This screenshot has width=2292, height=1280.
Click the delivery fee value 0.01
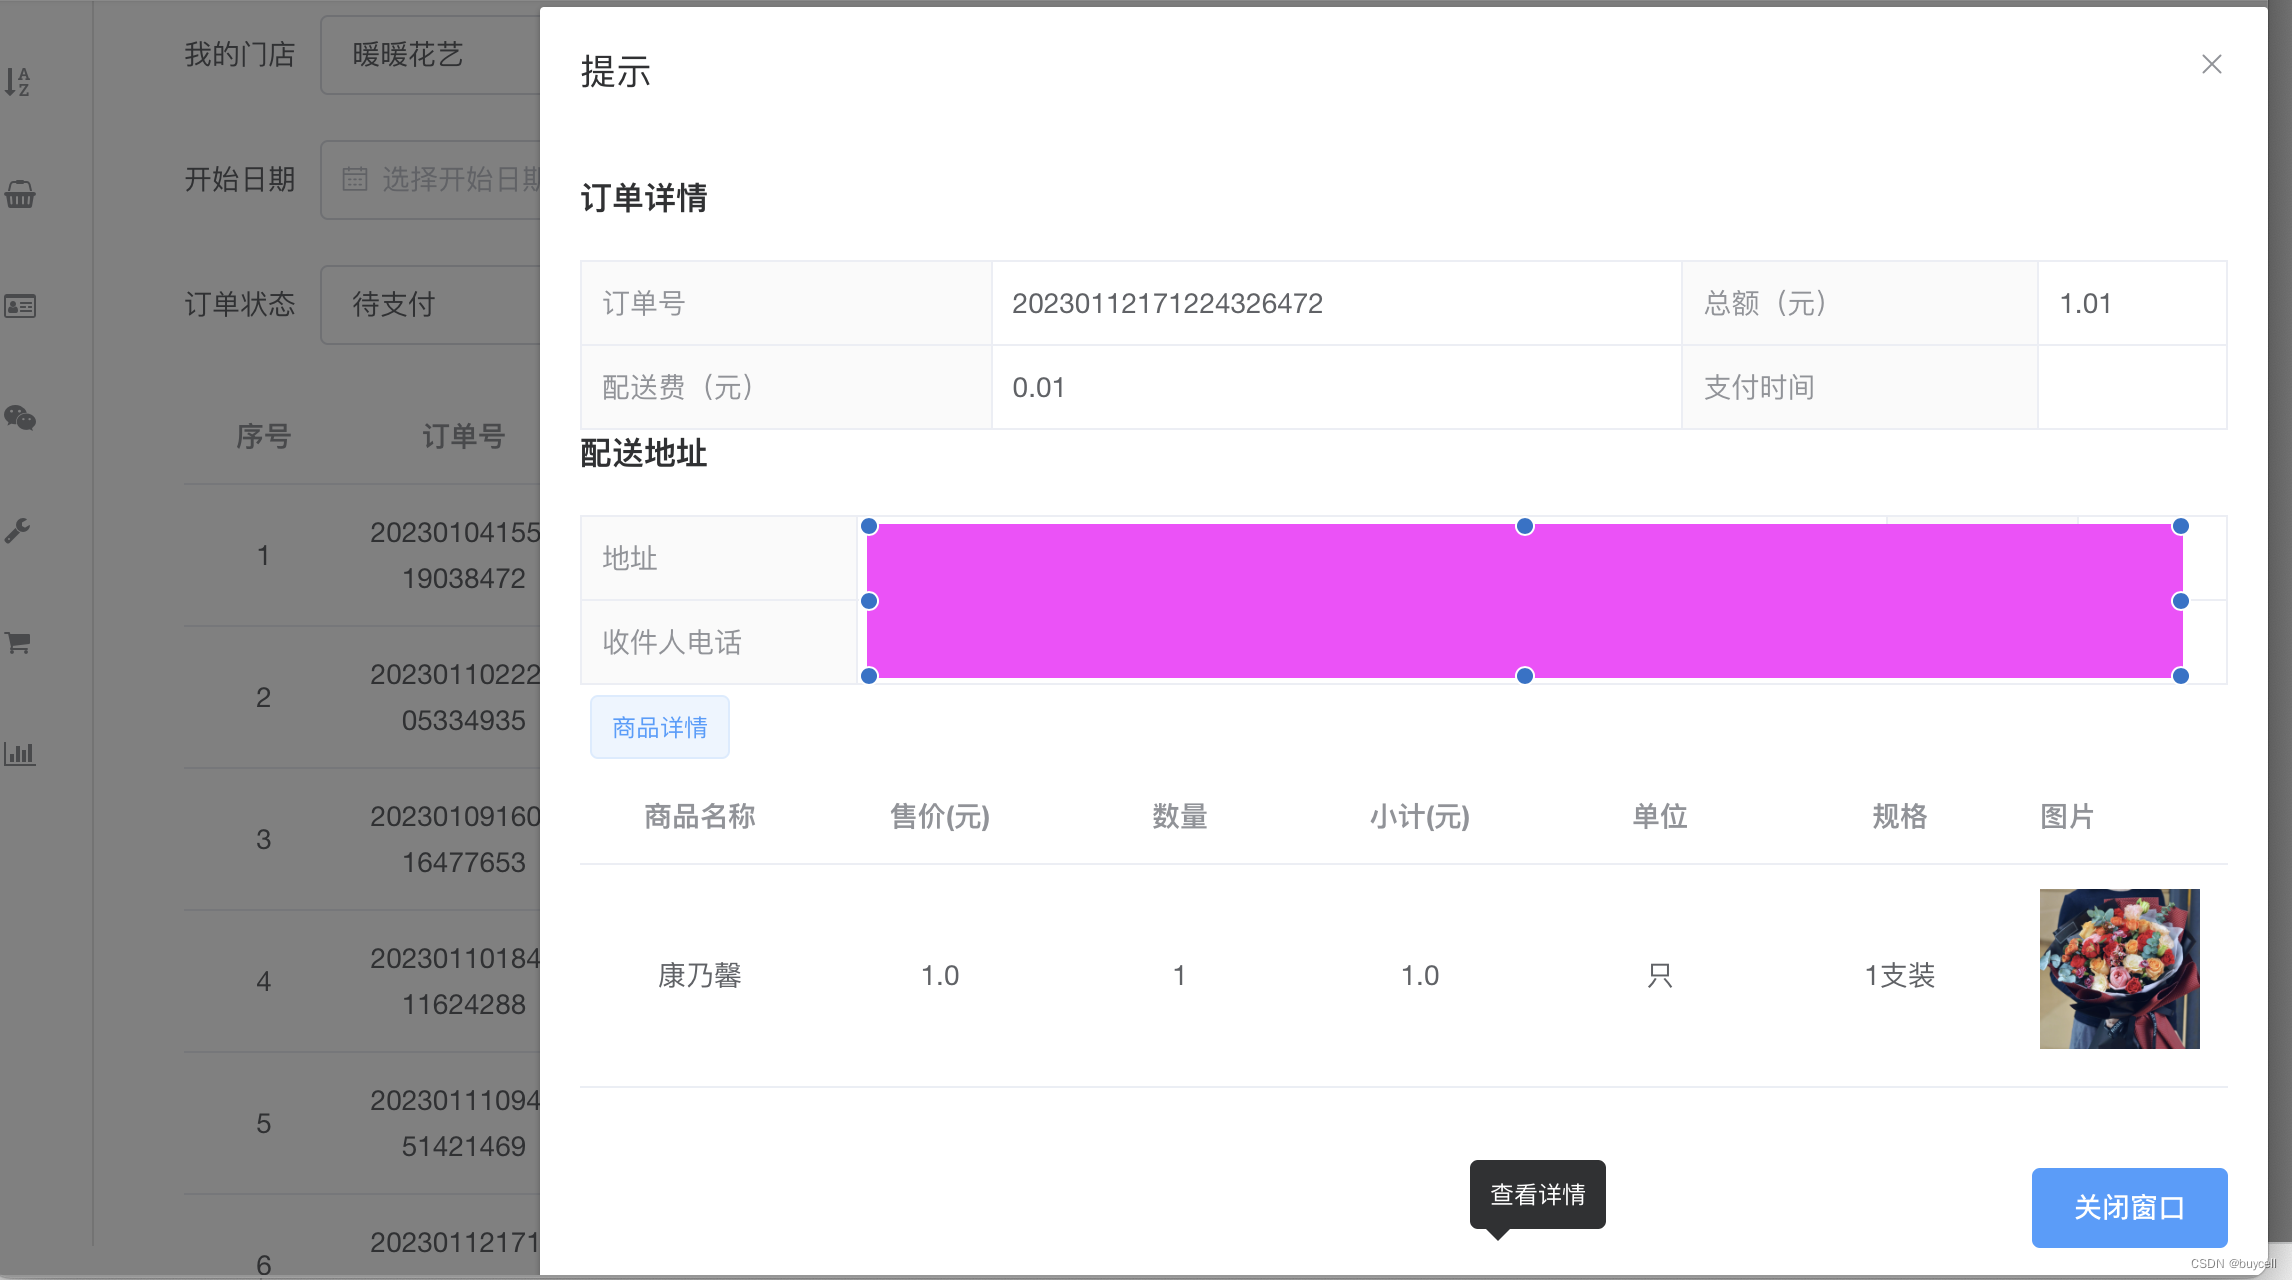pyautogui.click(x=1038, y=387)
